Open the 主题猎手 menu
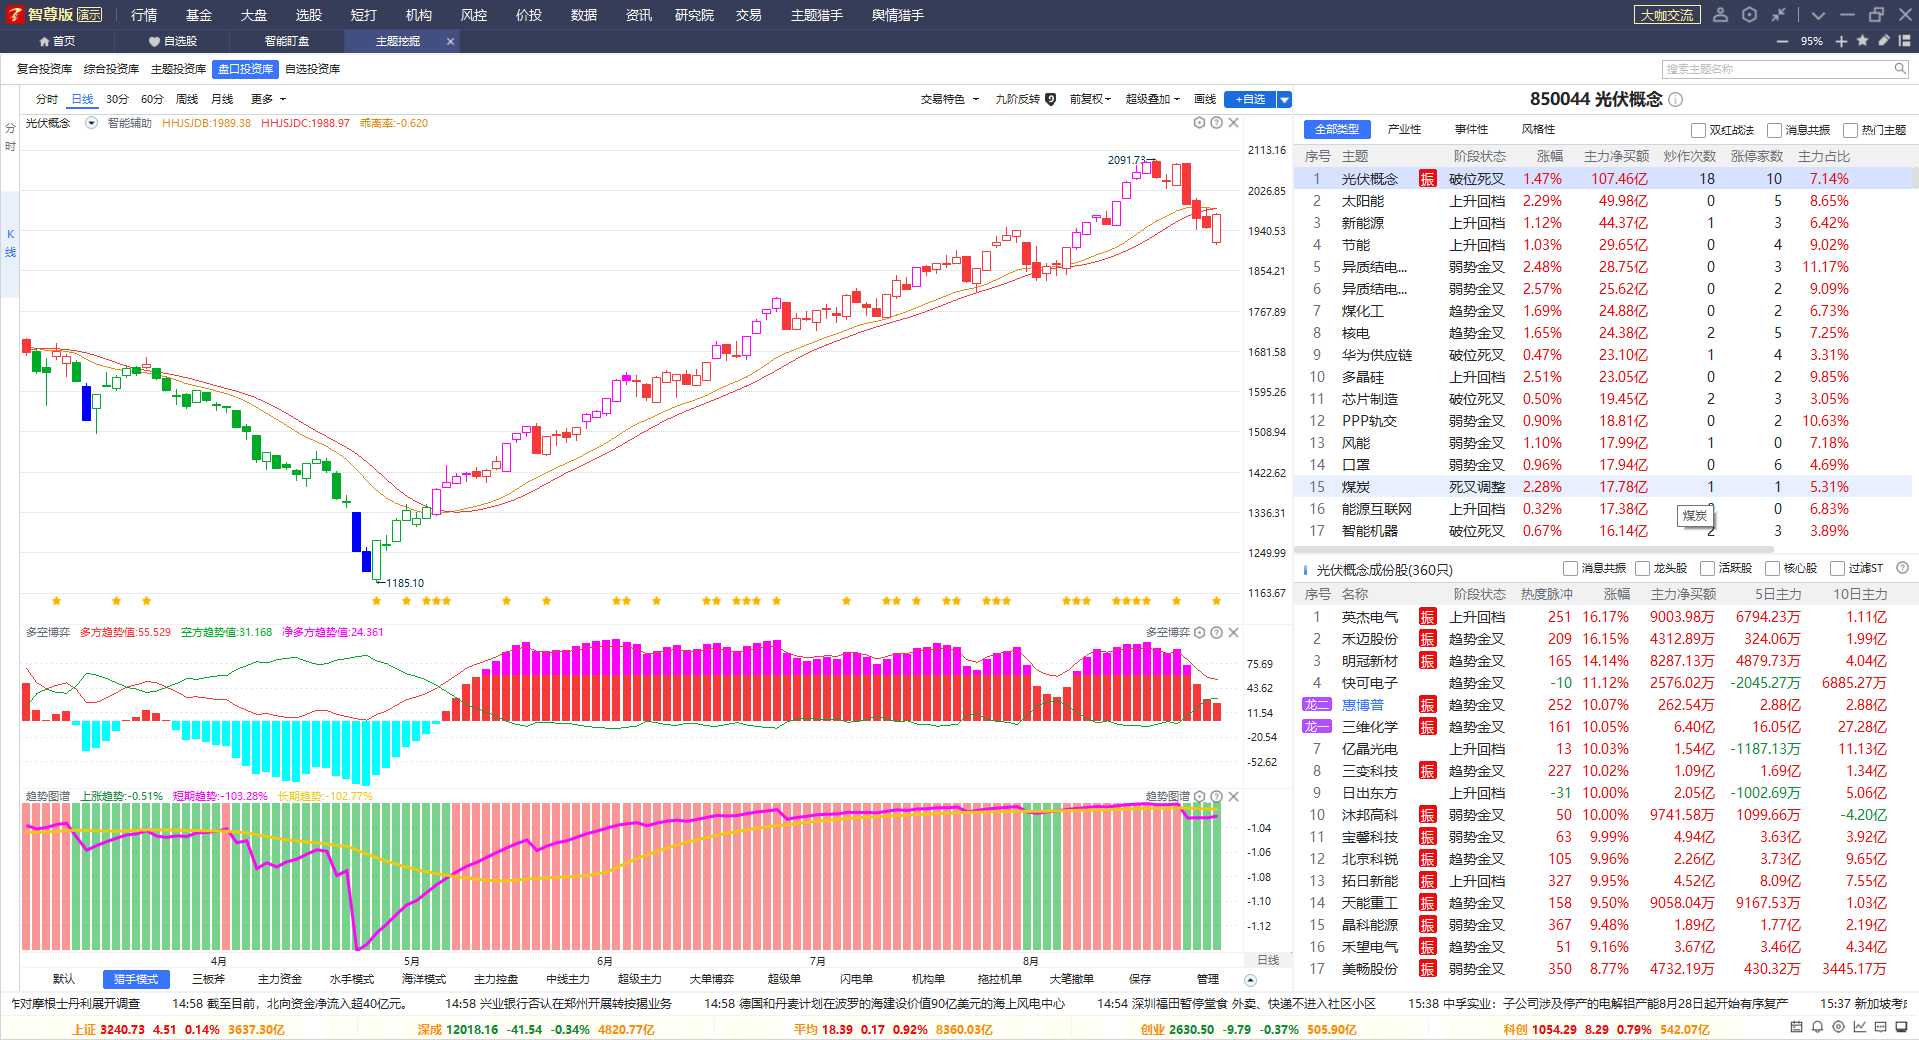 [x=816, y=14]
